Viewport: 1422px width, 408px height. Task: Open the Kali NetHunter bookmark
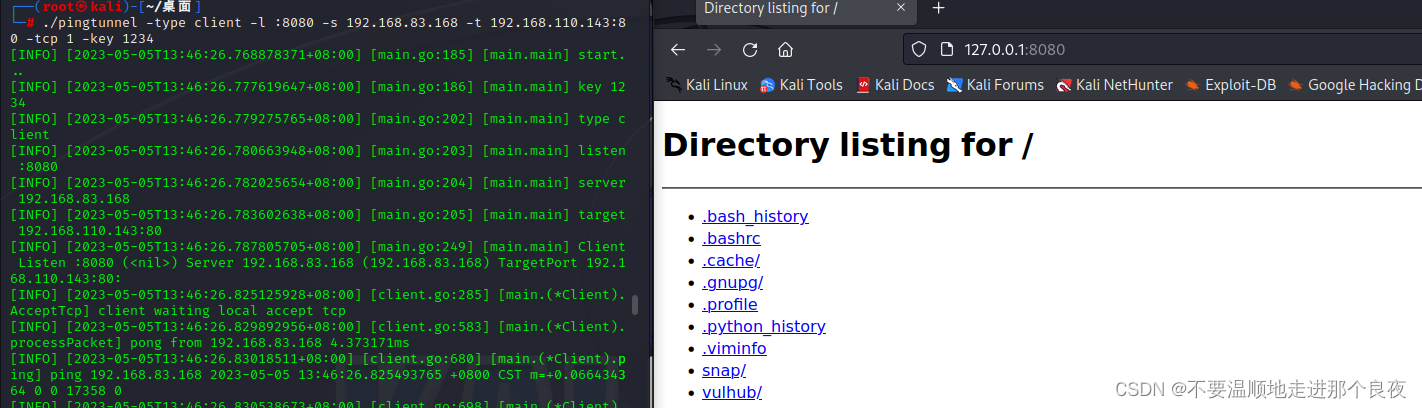(1114, 85)
